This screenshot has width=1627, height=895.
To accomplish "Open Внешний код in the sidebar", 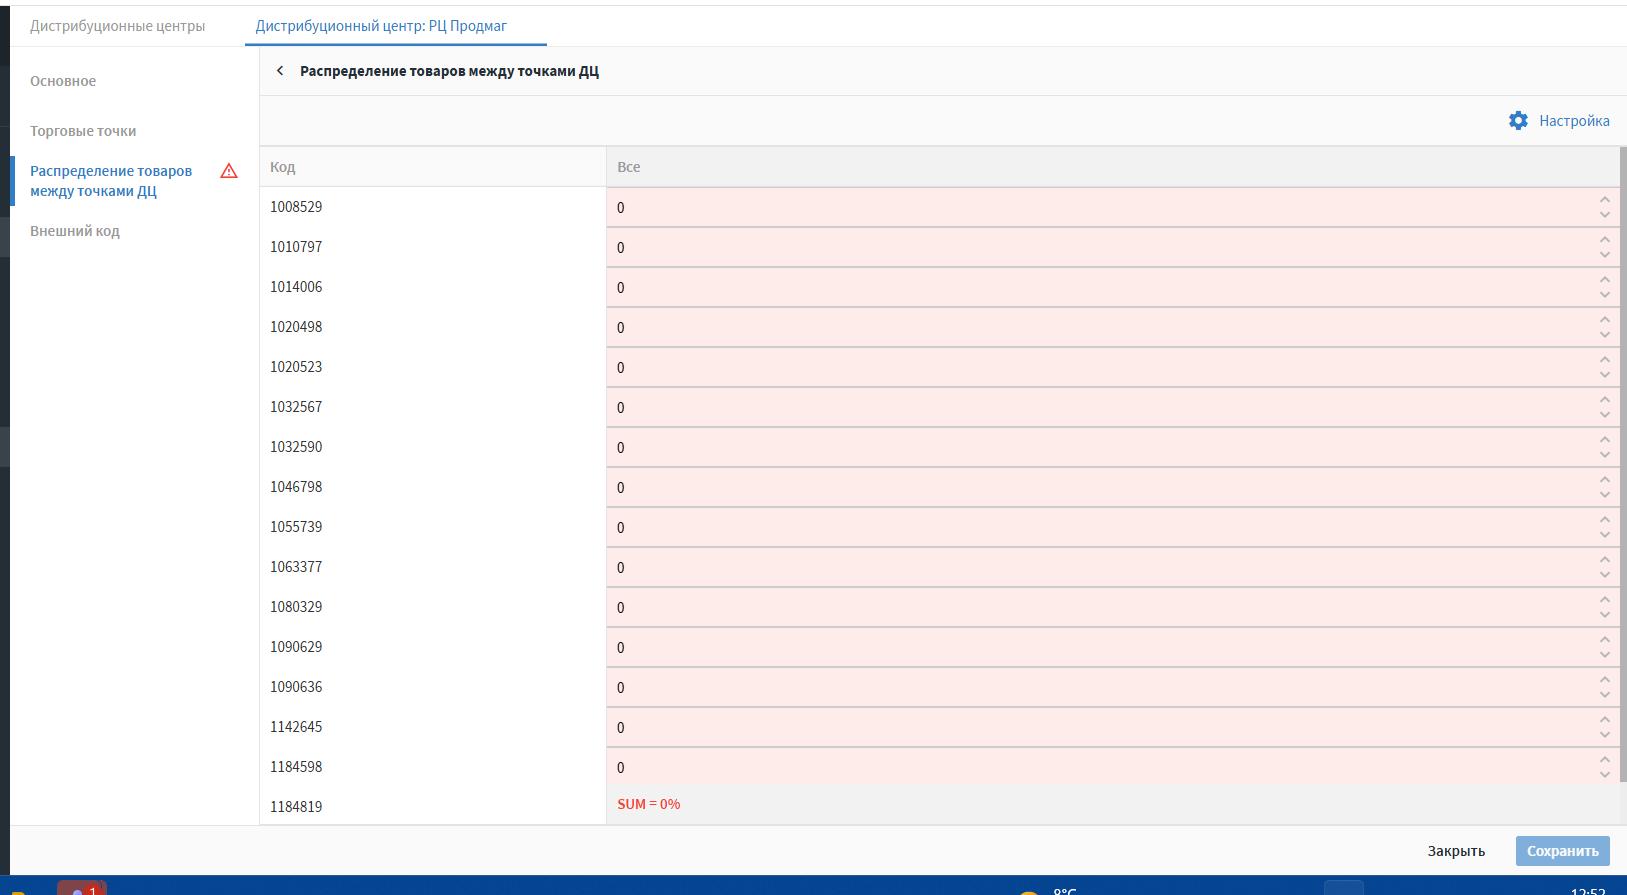I will click(75, 231).
